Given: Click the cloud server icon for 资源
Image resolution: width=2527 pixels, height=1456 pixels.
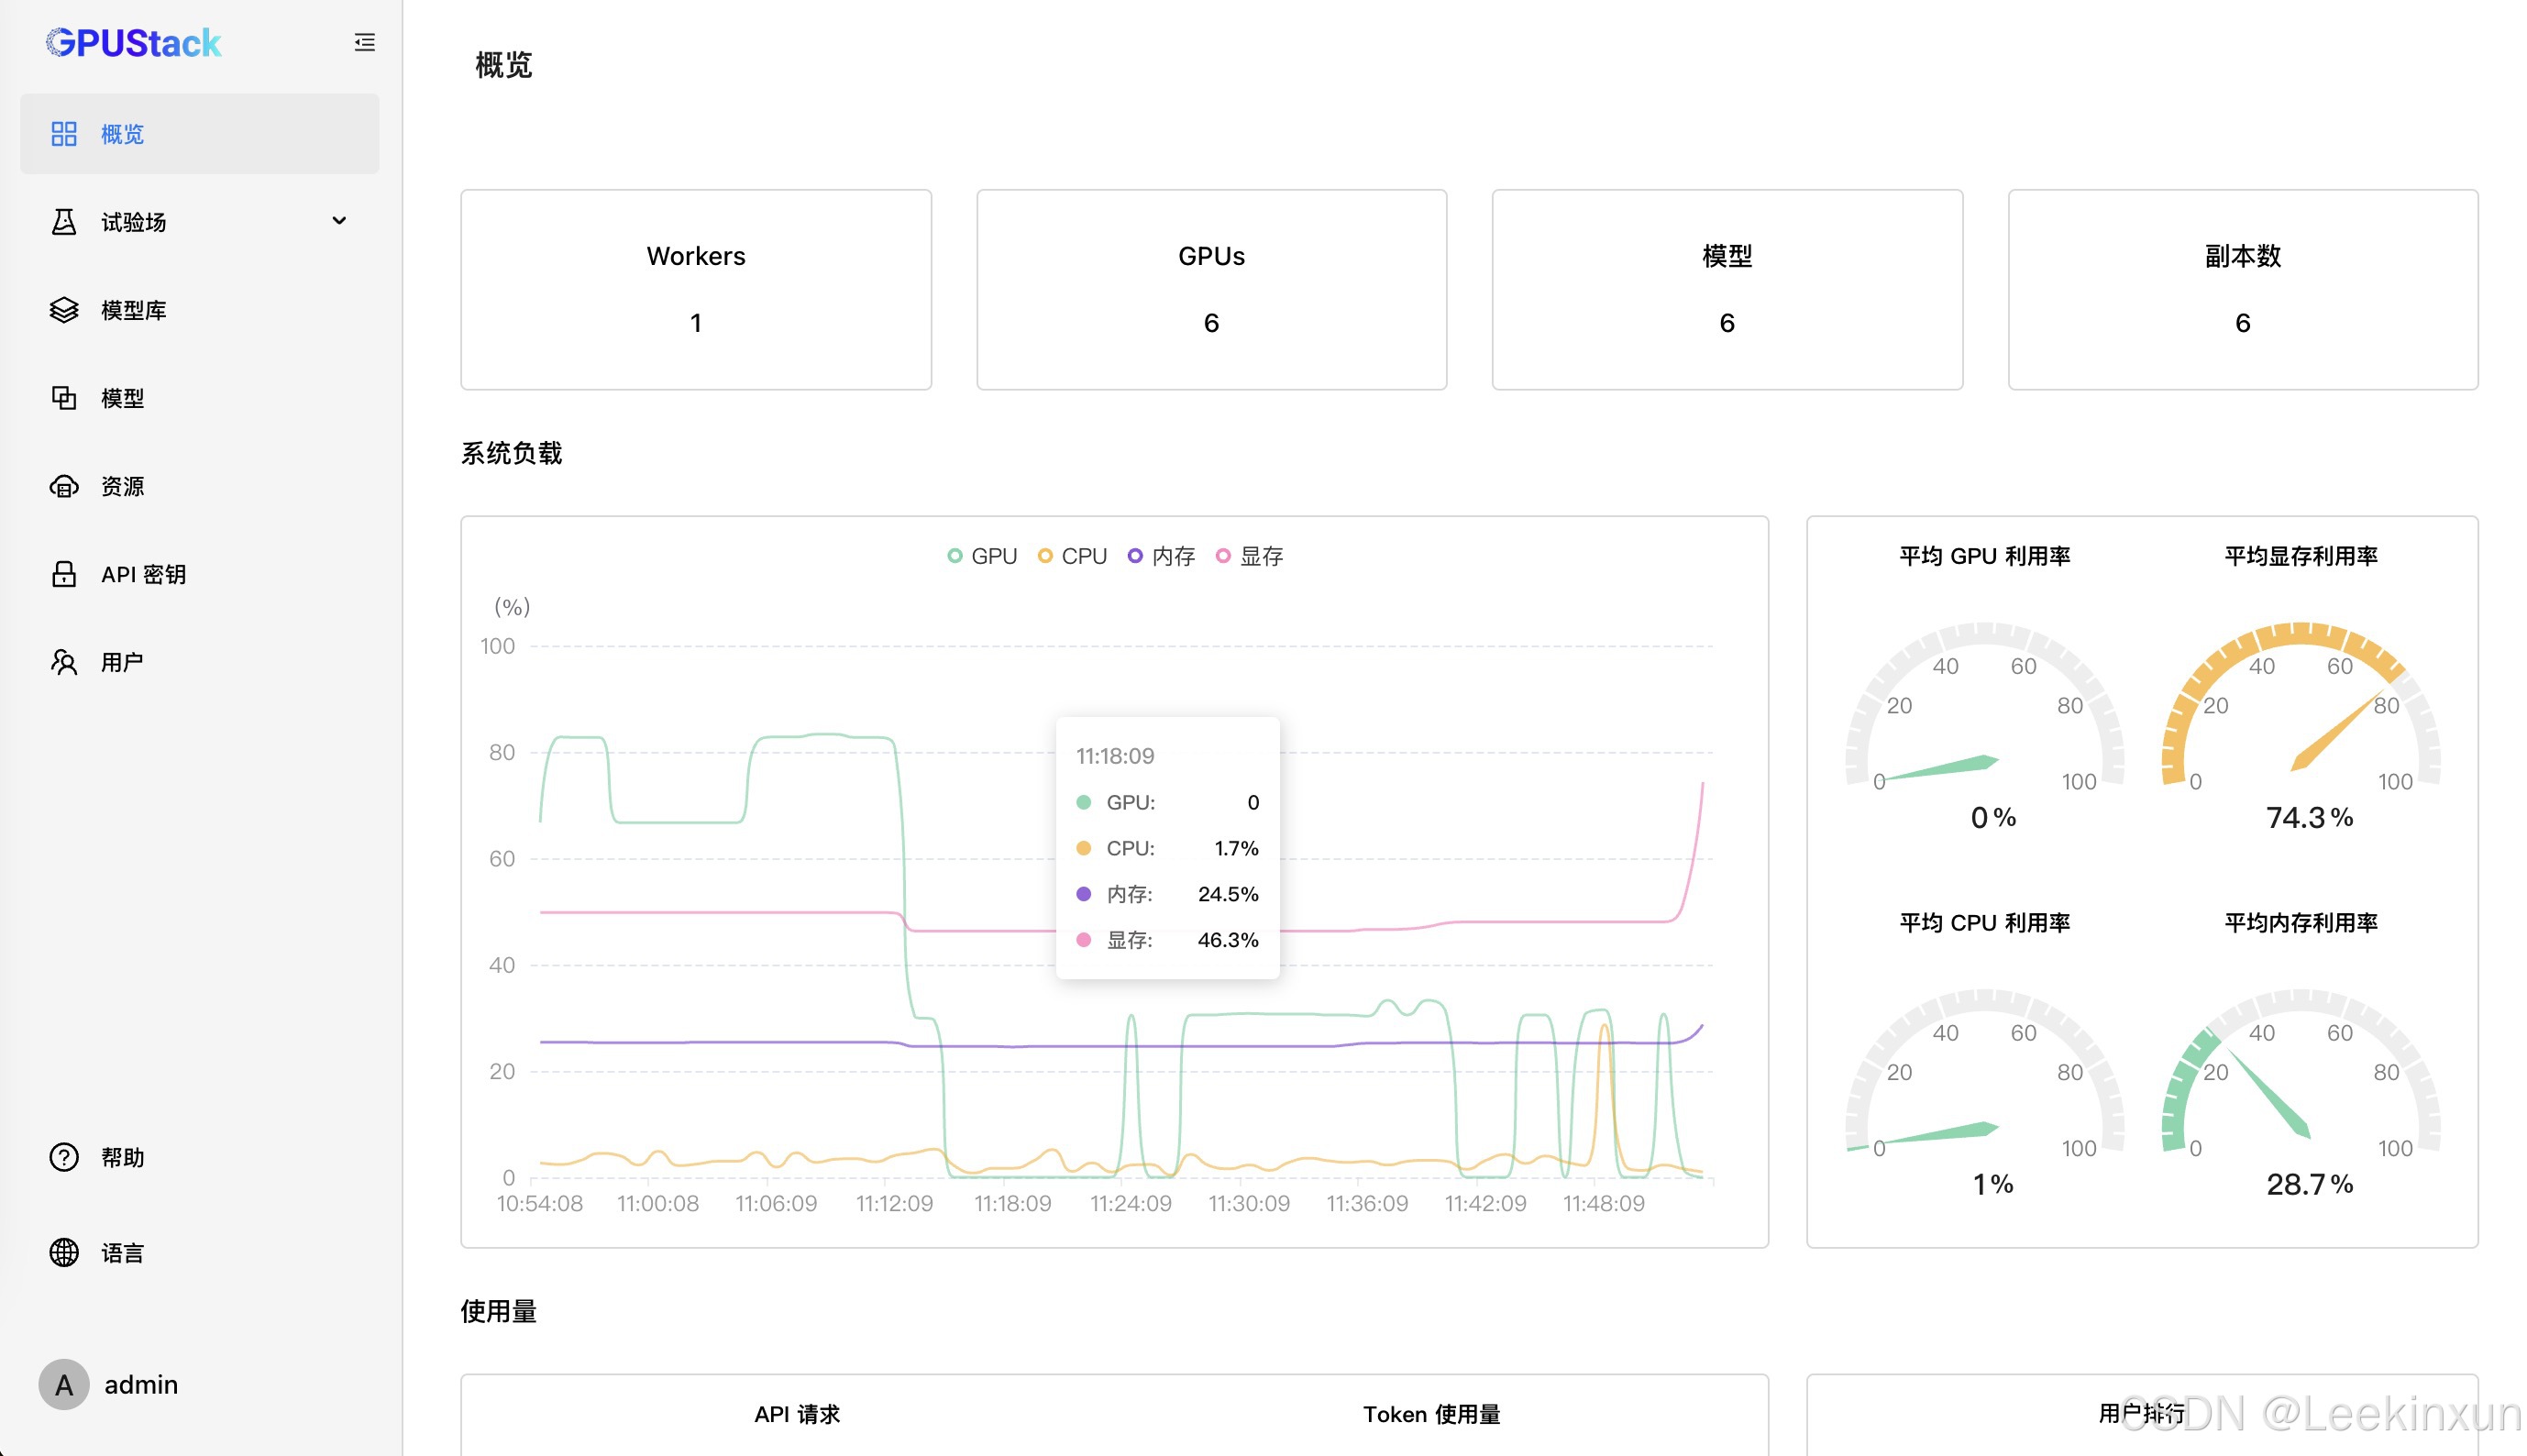Looking at the screenshot, I should (x=64, y=486).
